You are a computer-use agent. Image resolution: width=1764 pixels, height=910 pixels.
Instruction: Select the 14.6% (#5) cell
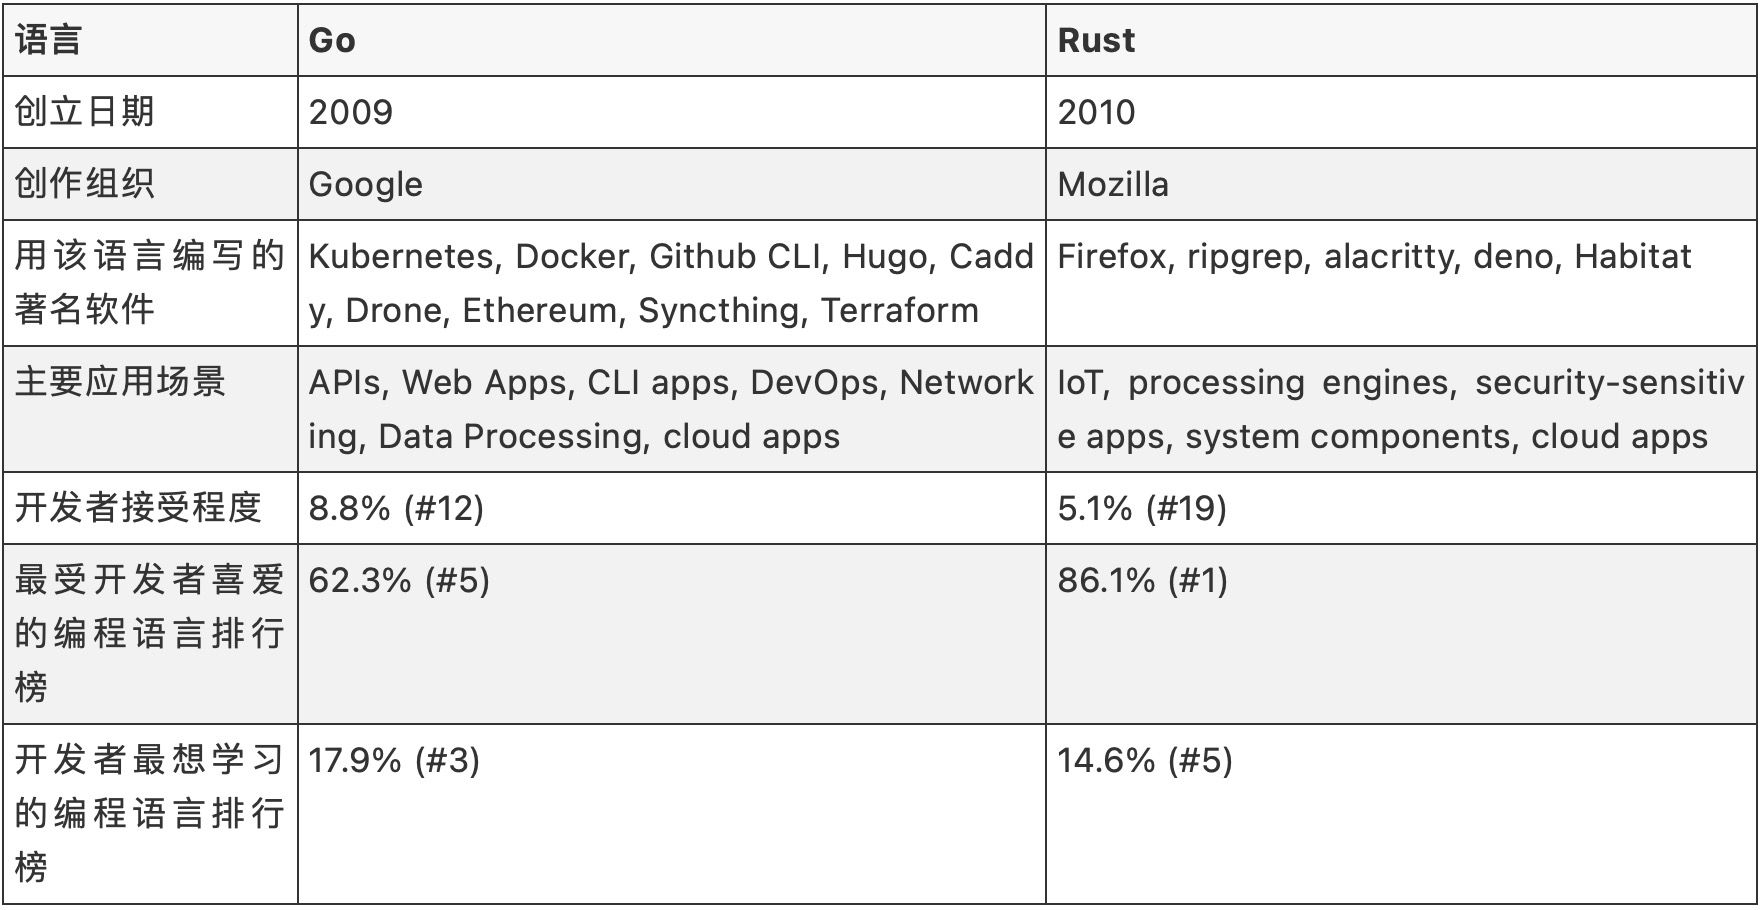[x=1145, y=760]
